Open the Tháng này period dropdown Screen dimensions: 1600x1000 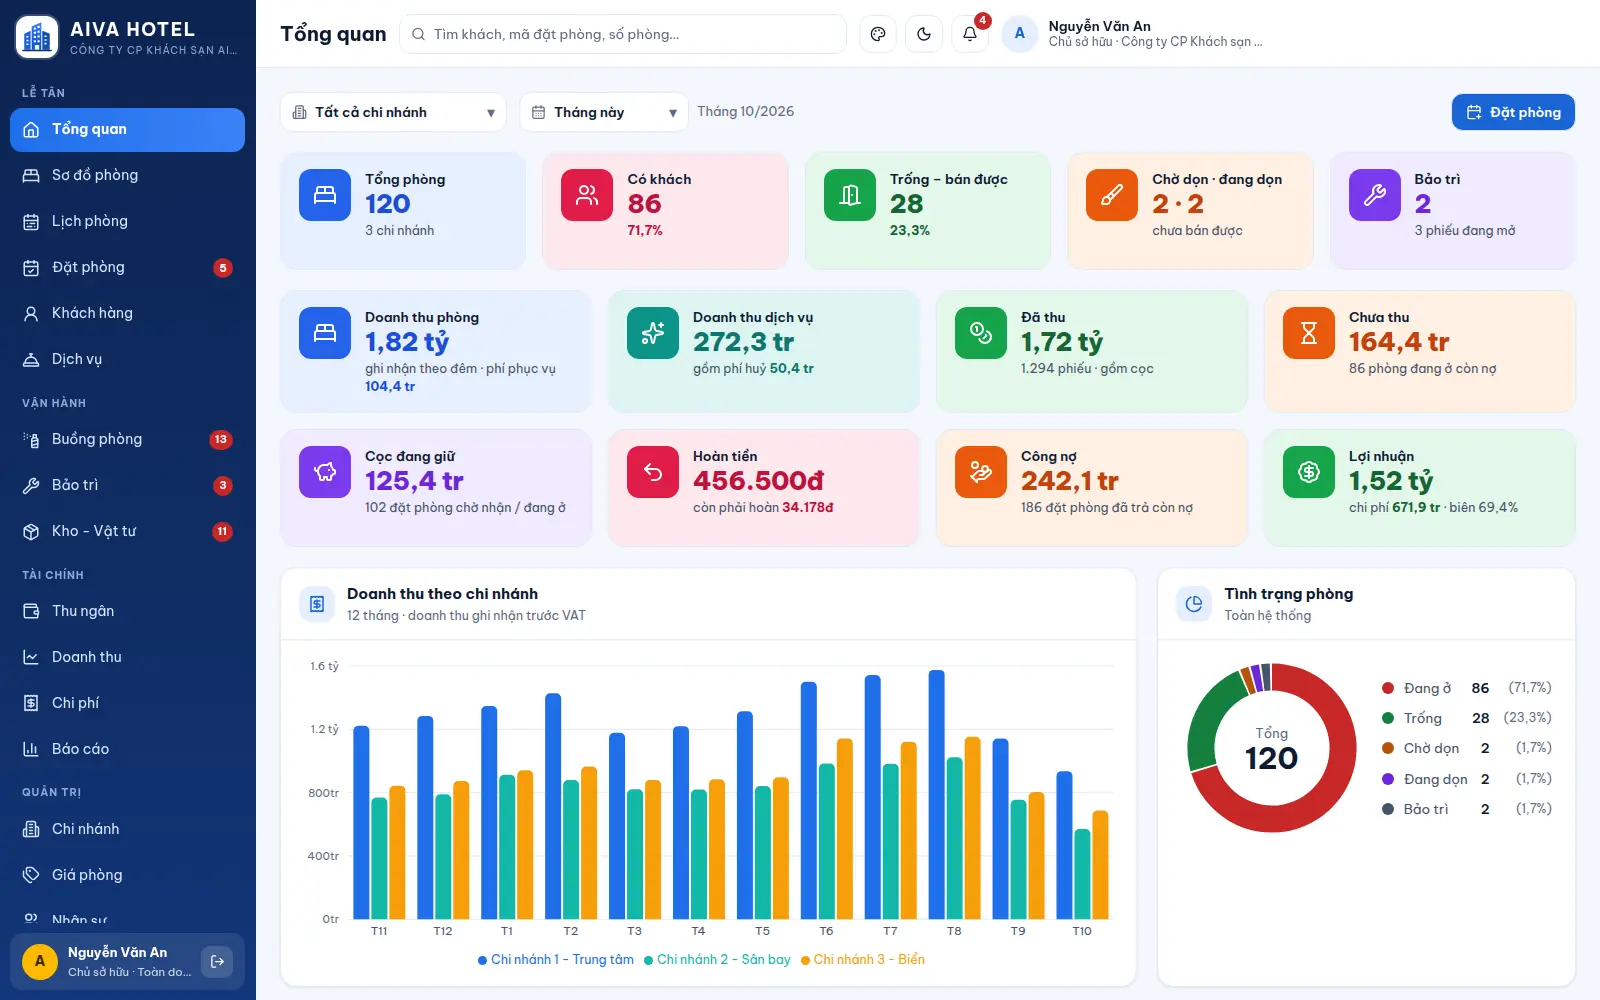(x=604, y=112)
